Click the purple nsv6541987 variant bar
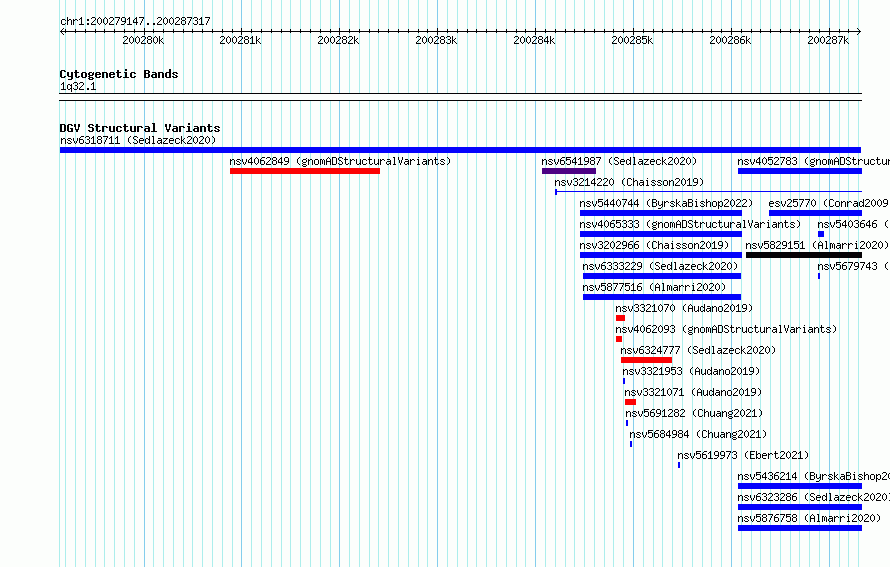 click(569, 171)
